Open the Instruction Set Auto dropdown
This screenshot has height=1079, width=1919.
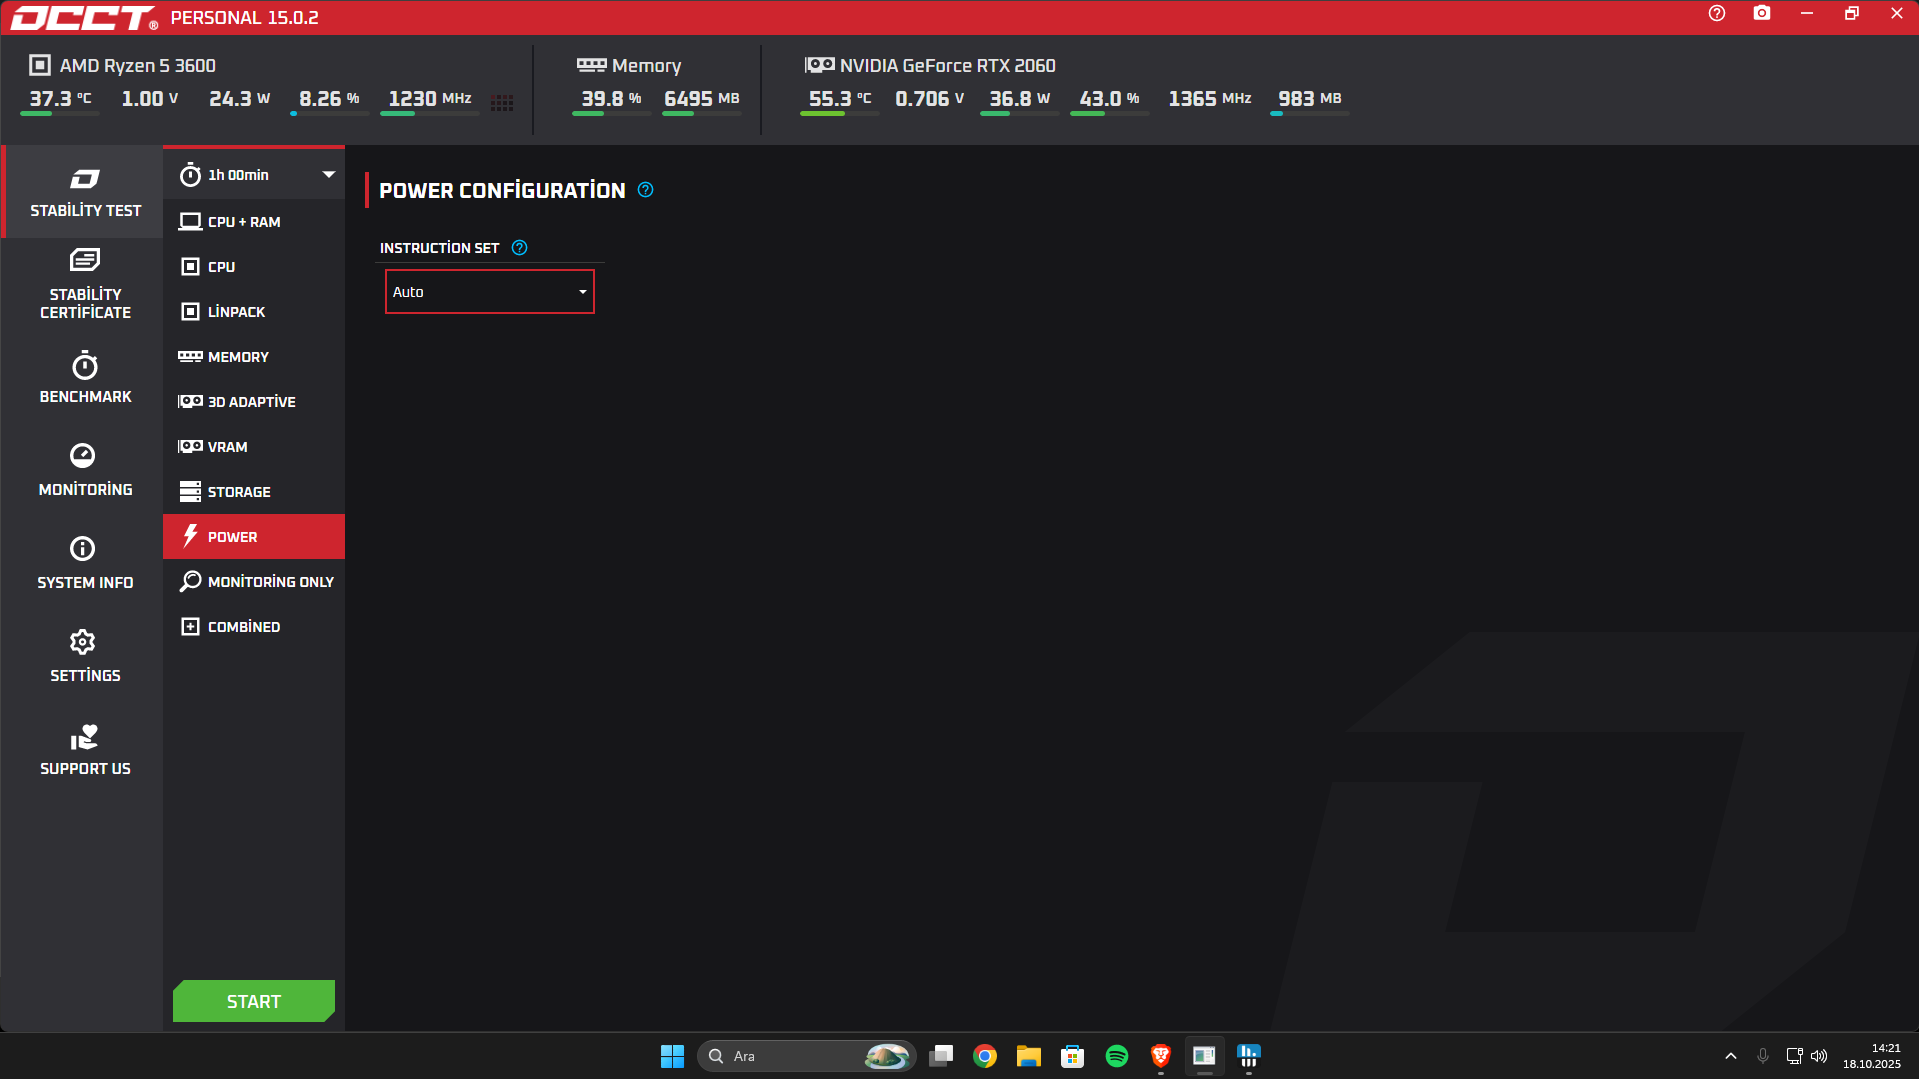tap(490, 292)
